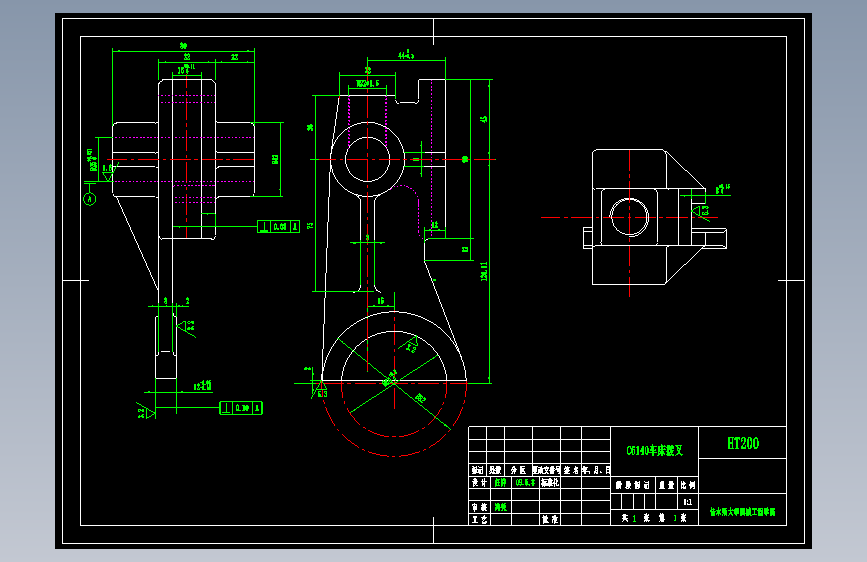
Task: Select the green institution name below HT200
Action: (742, 512)
